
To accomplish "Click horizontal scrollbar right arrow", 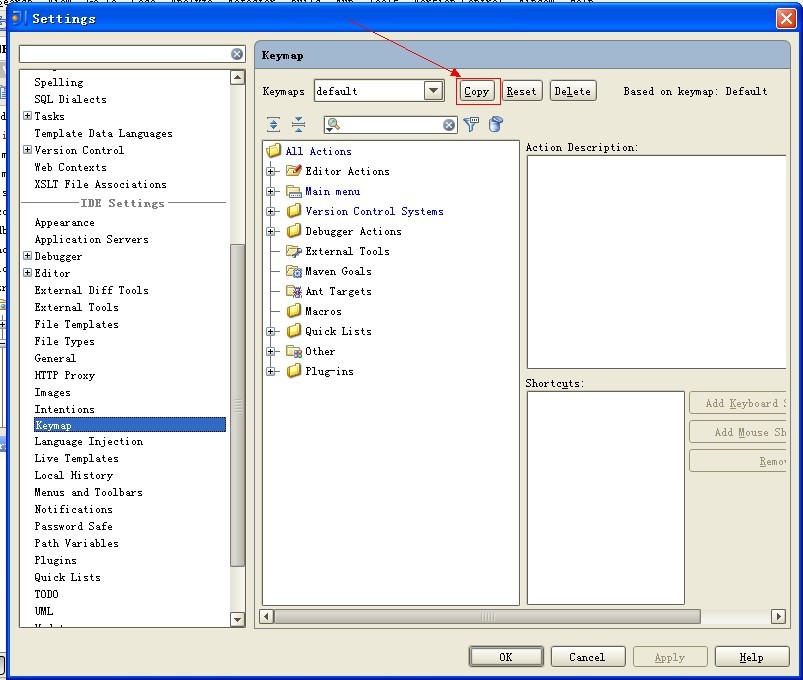I will (x=778, y=616).
